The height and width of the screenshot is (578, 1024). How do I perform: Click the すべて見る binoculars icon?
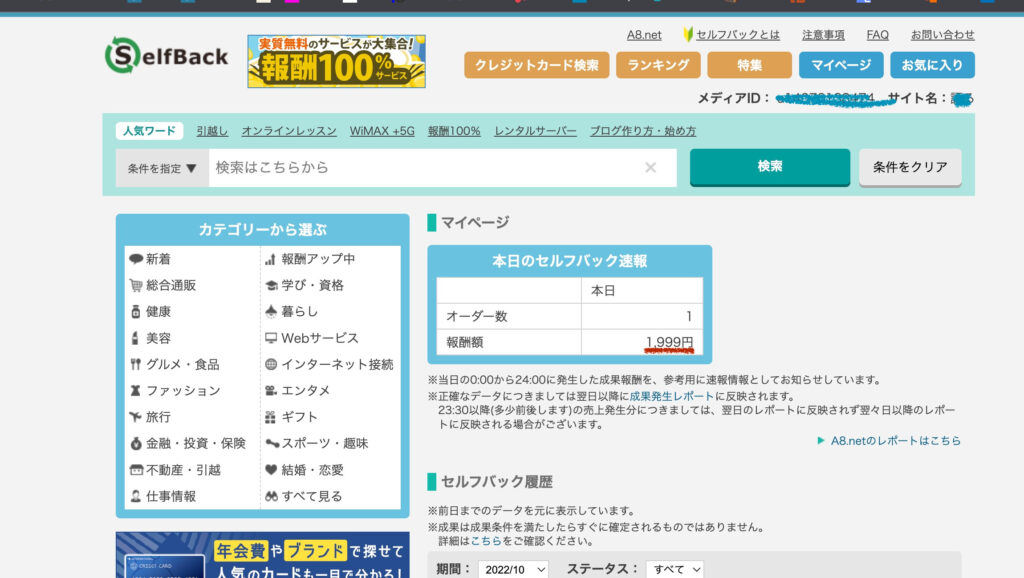(271, 496)
